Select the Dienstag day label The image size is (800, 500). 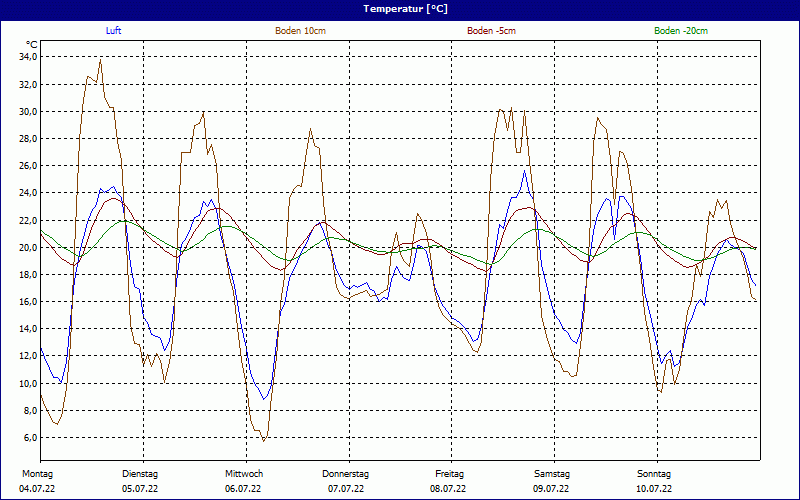tap(140, 473)
